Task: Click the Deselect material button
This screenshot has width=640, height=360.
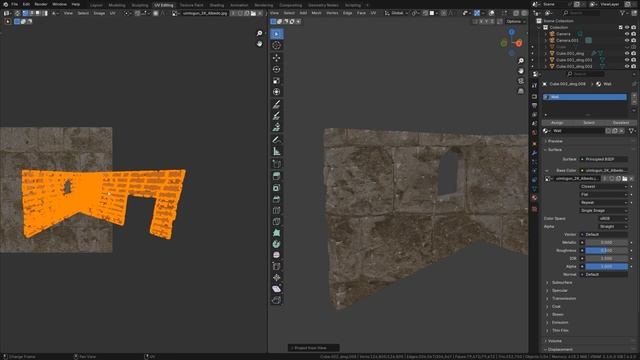Action: (621, 123)
